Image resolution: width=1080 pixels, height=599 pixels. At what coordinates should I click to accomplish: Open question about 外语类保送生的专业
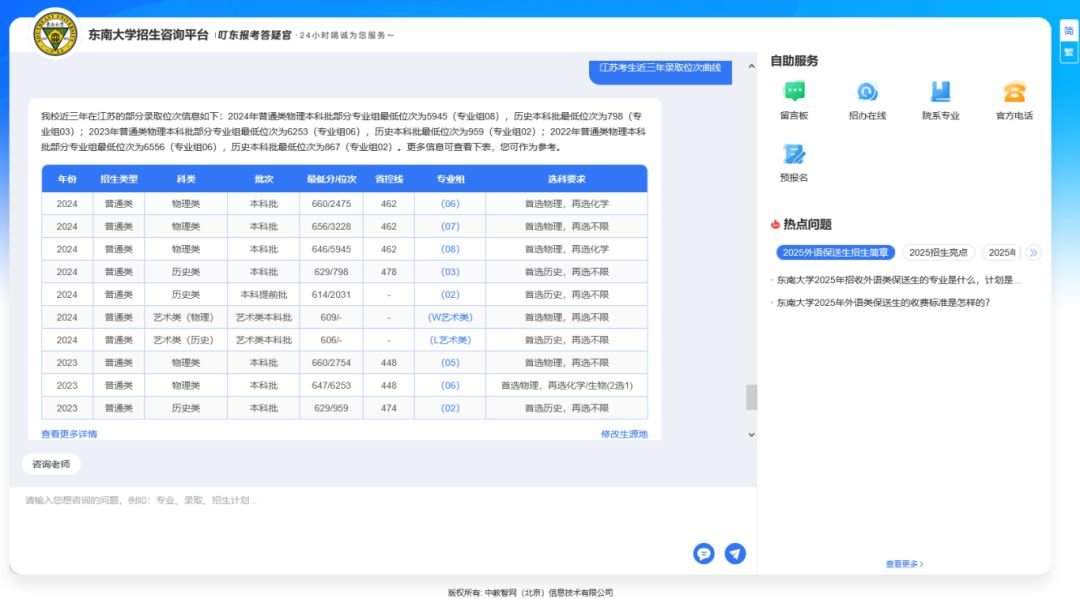click(x=899, y=280)
